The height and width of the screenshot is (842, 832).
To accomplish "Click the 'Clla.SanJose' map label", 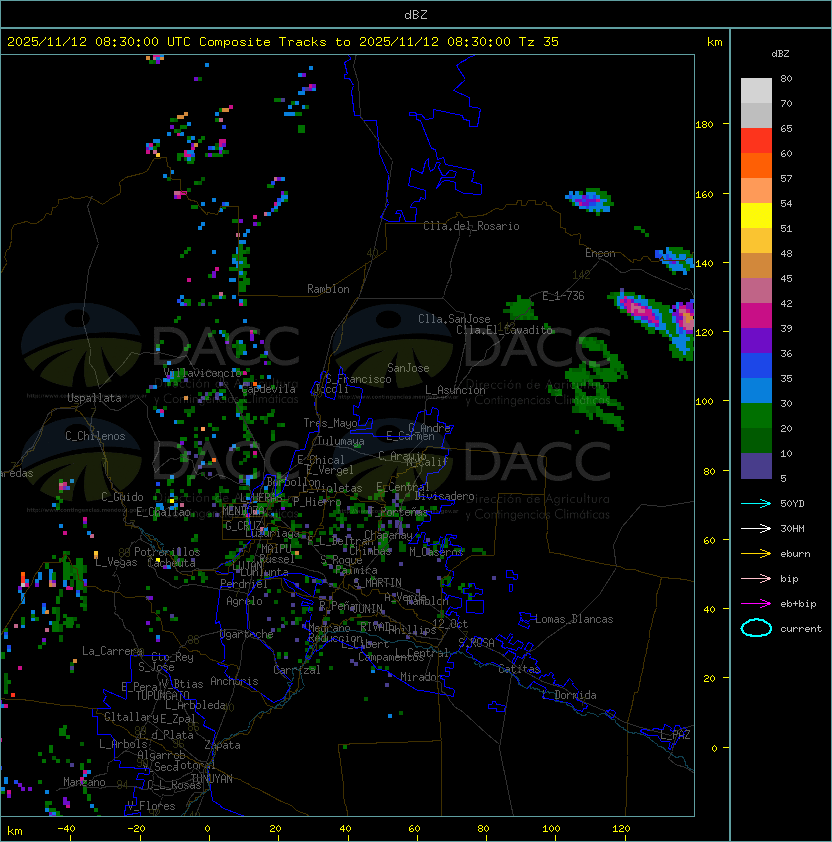I will point(454,319).
